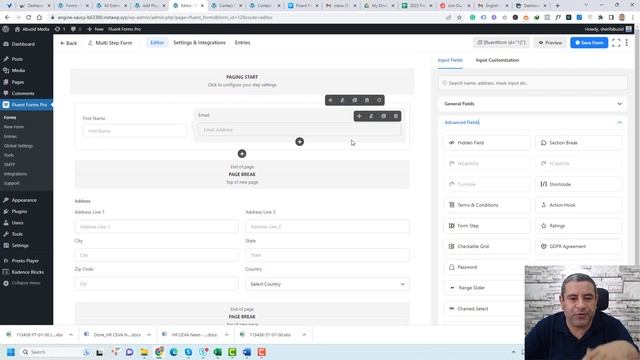Configure the Paging Start step settings

coord(242,81)
